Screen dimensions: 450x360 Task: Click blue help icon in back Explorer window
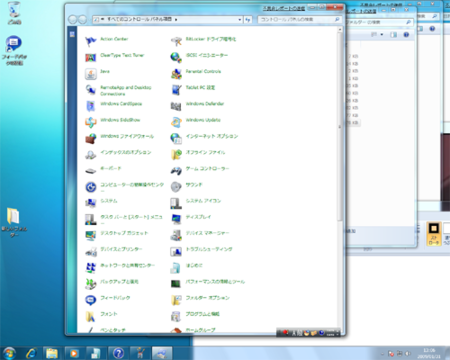pyautogui.click(x=406, y=34)
